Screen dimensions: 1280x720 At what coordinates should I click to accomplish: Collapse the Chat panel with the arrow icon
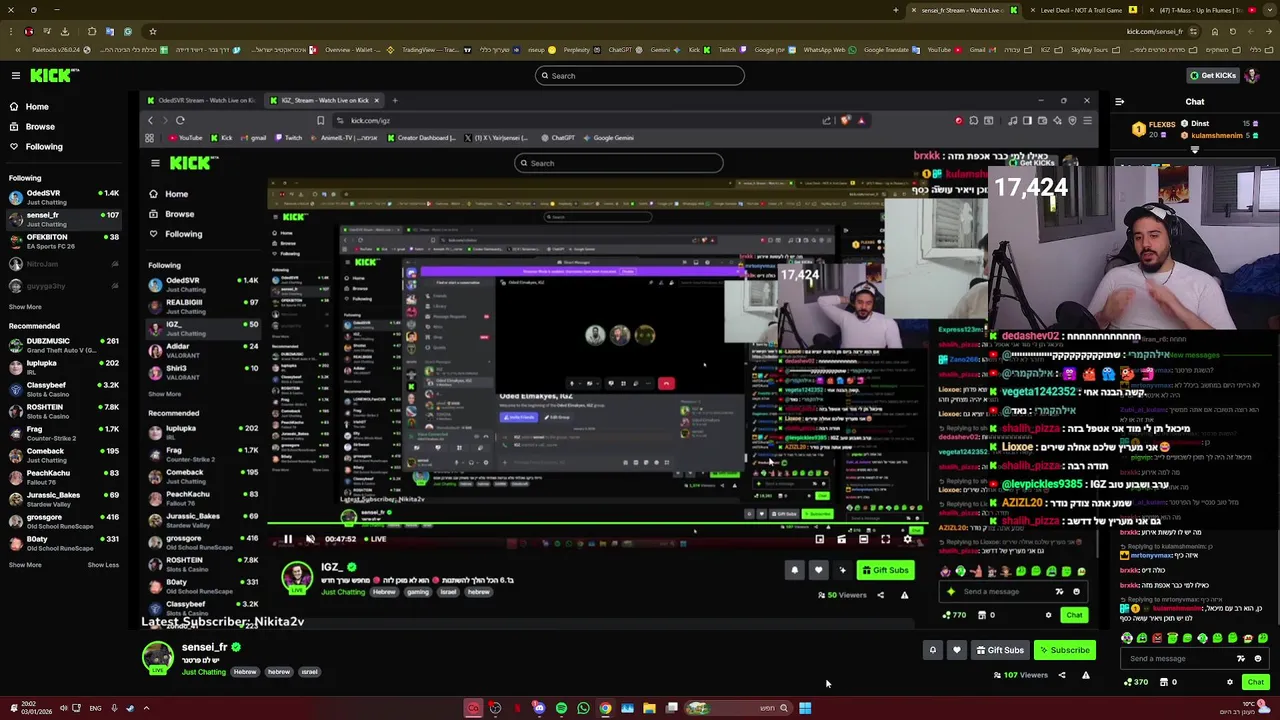[x=1119, y=102]
